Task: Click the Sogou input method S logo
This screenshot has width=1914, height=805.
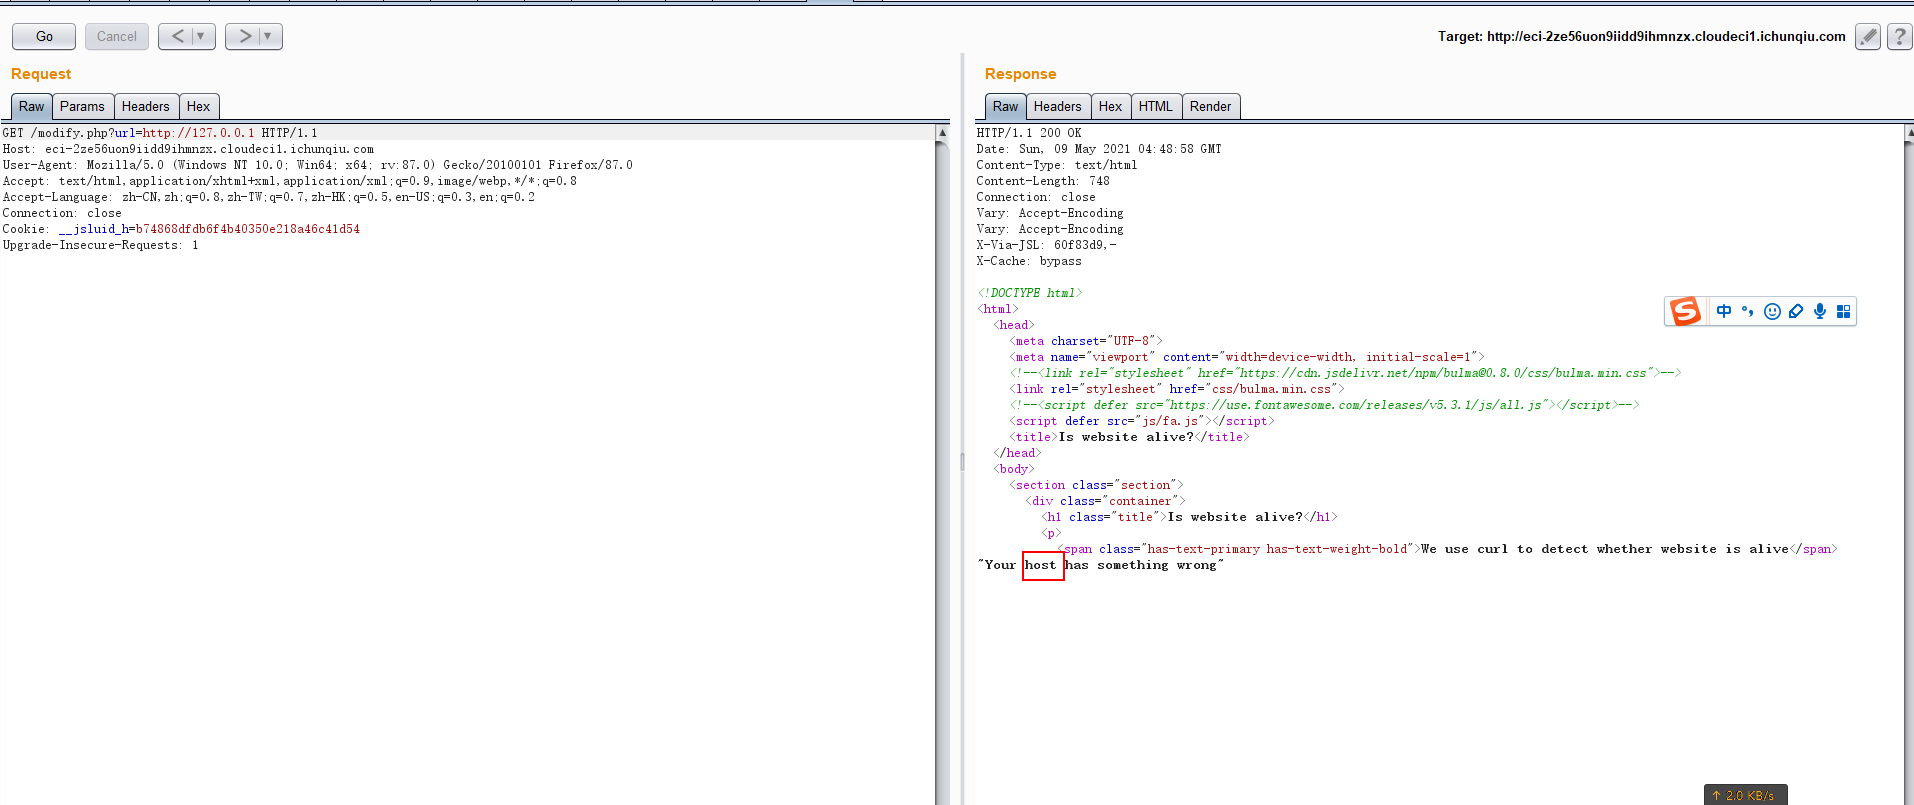Action: click(1685, 311)
